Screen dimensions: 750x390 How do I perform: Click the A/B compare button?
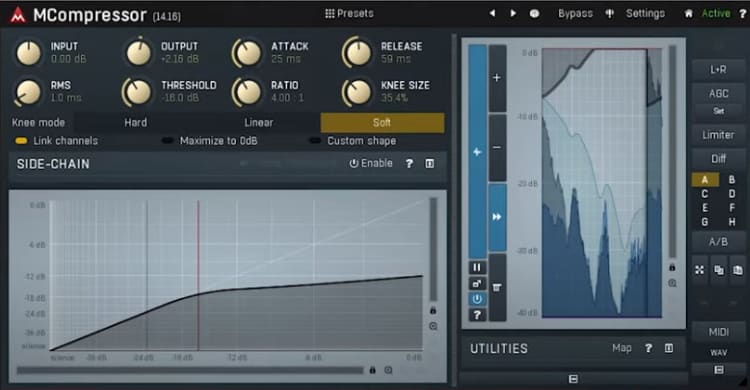coord(718,242)
